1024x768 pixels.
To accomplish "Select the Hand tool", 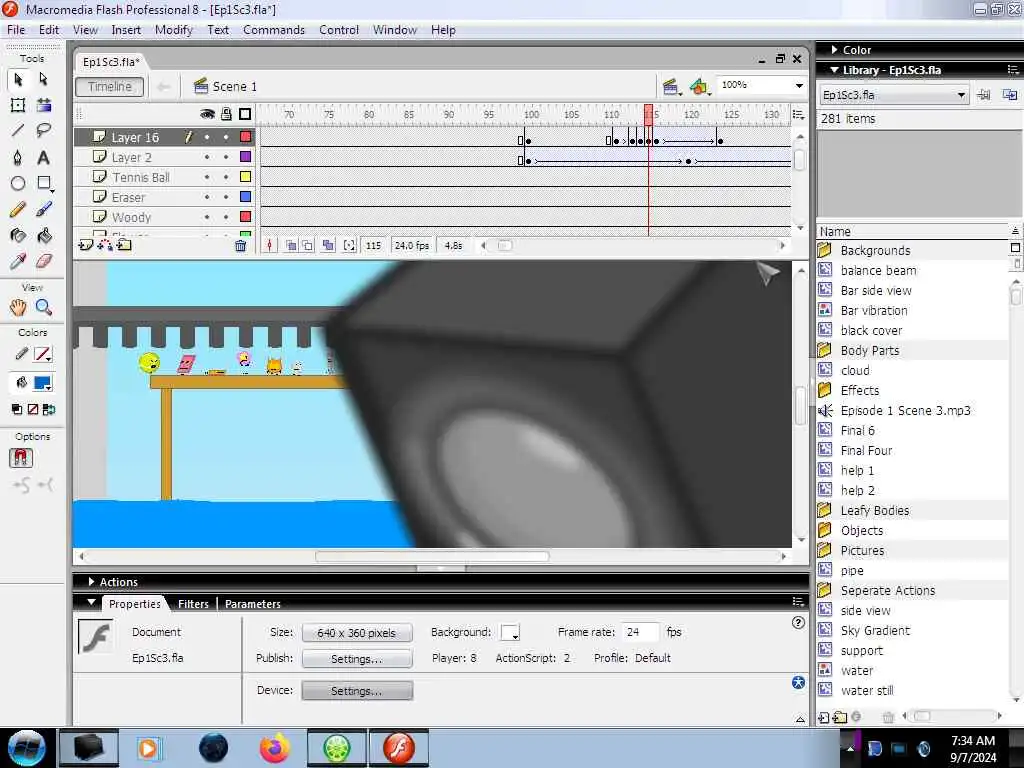I will (18, 307).
